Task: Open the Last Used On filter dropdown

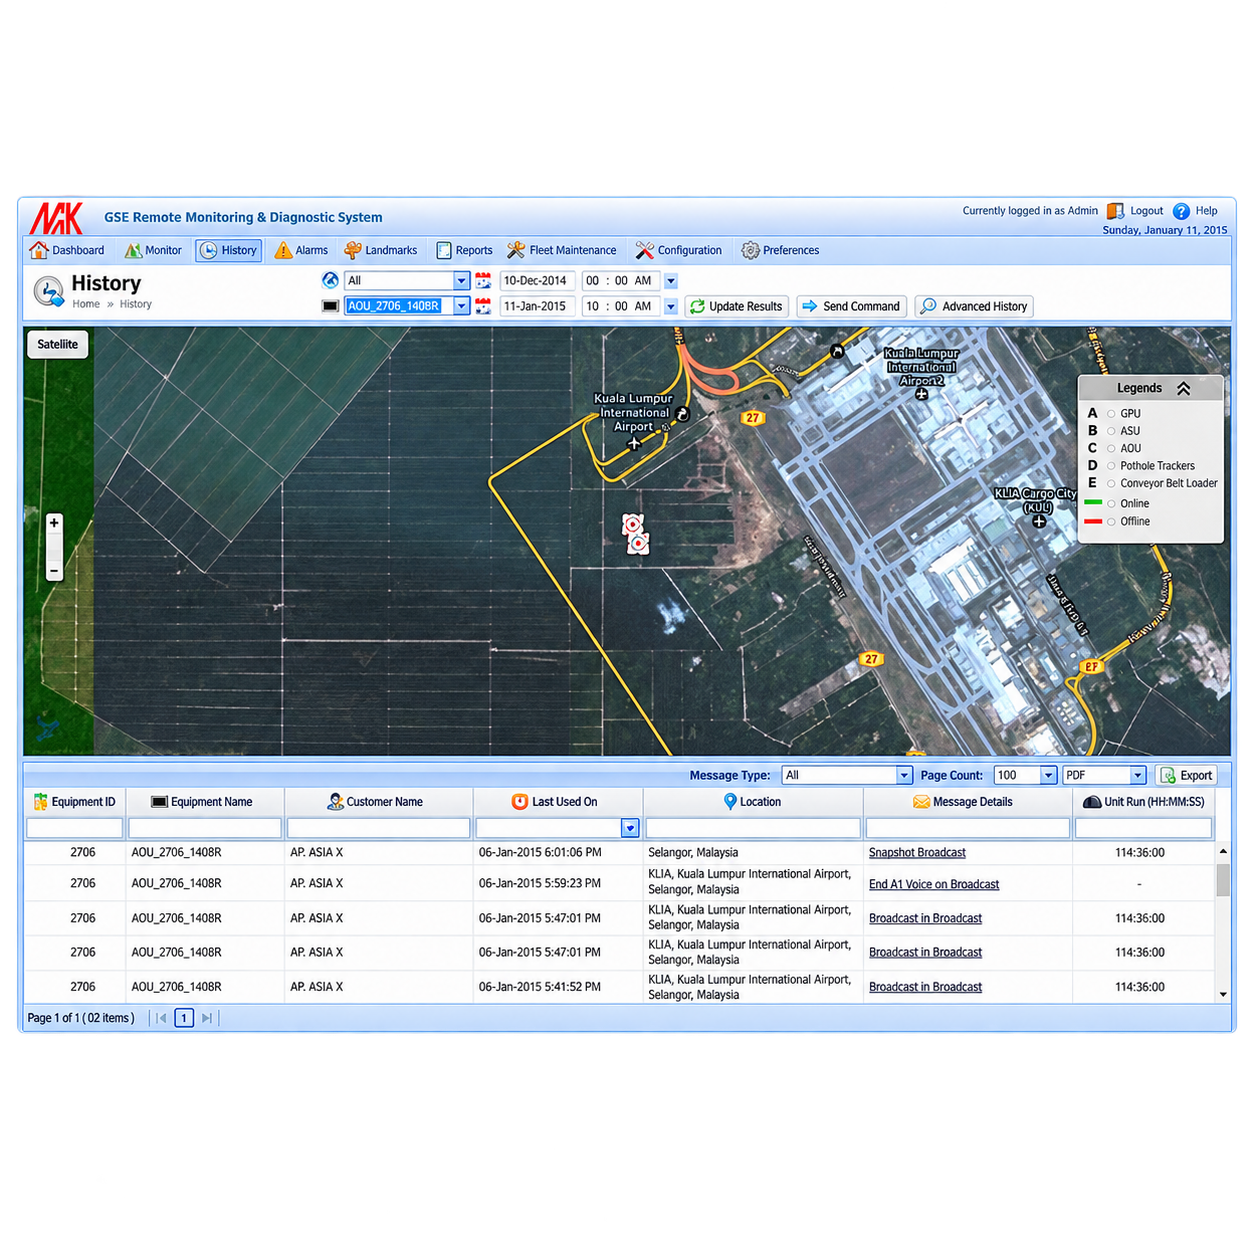Action: (630, 828)
